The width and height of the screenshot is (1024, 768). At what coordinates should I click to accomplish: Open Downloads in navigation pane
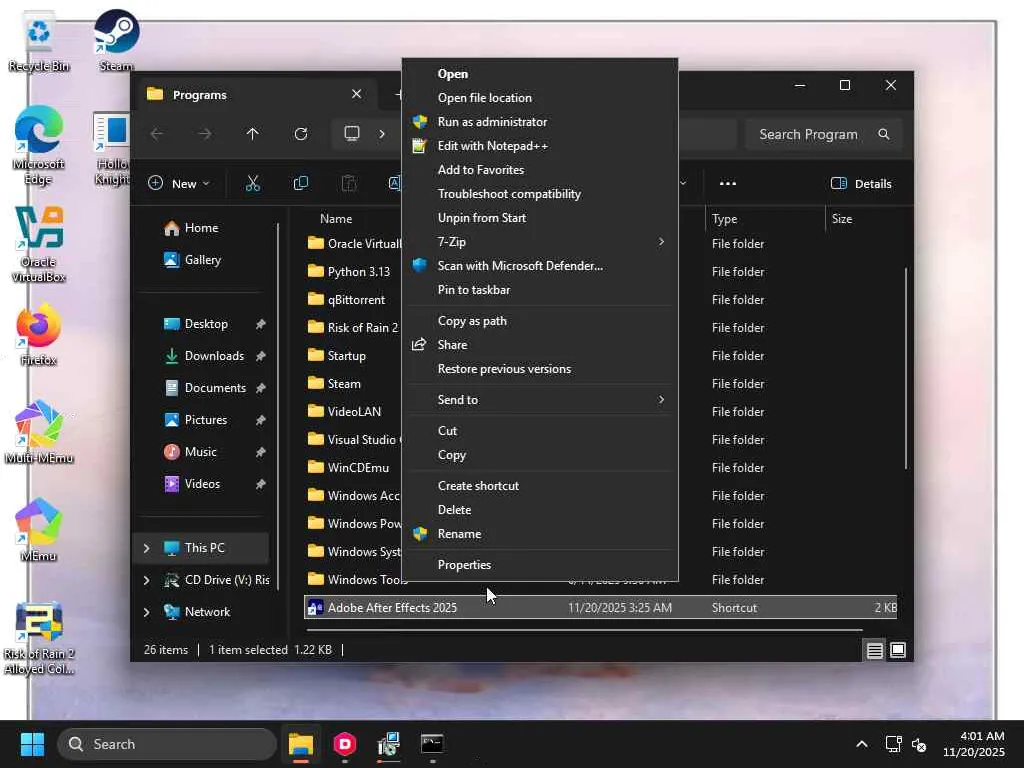pyautogui.click(x=214, y=356)
